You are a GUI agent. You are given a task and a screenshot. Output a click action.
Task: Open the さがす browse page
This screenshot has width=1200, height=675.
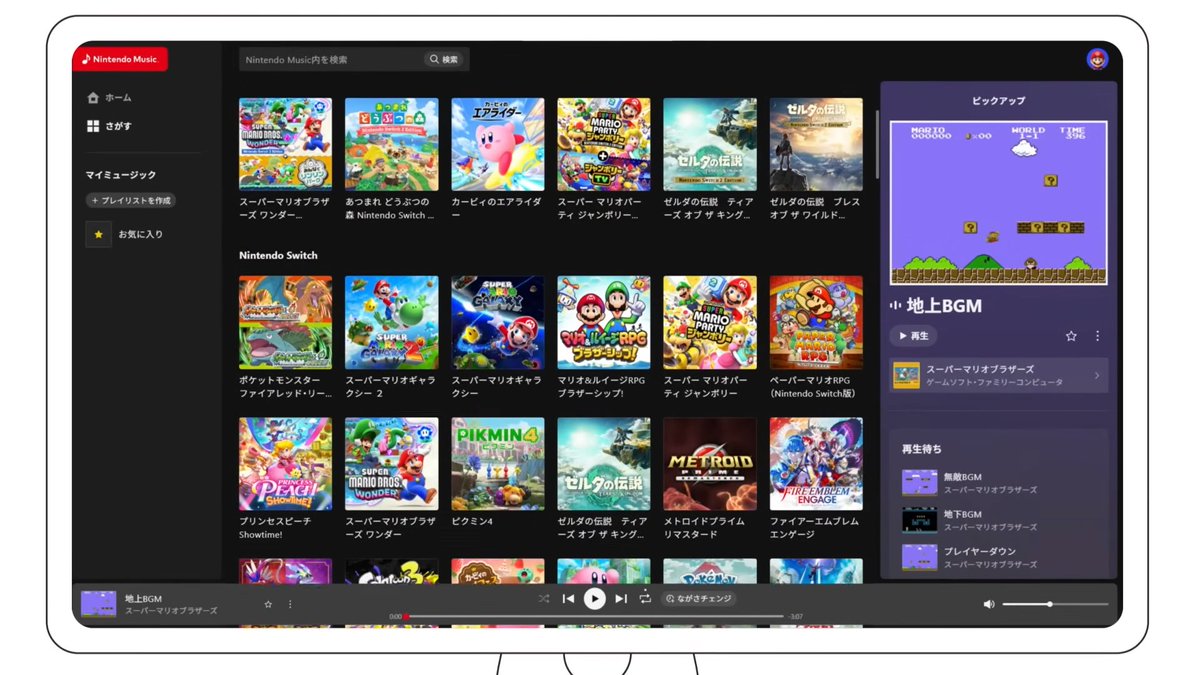(x=109, y=127)
